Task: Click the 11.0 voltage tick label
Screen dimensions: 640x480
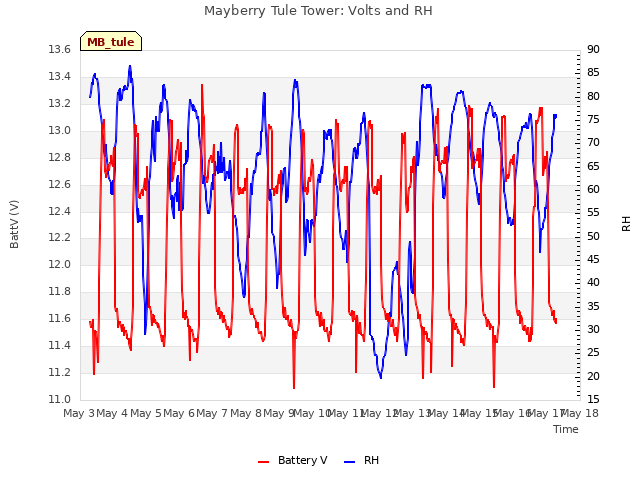Action: click(x=59, y=400)
